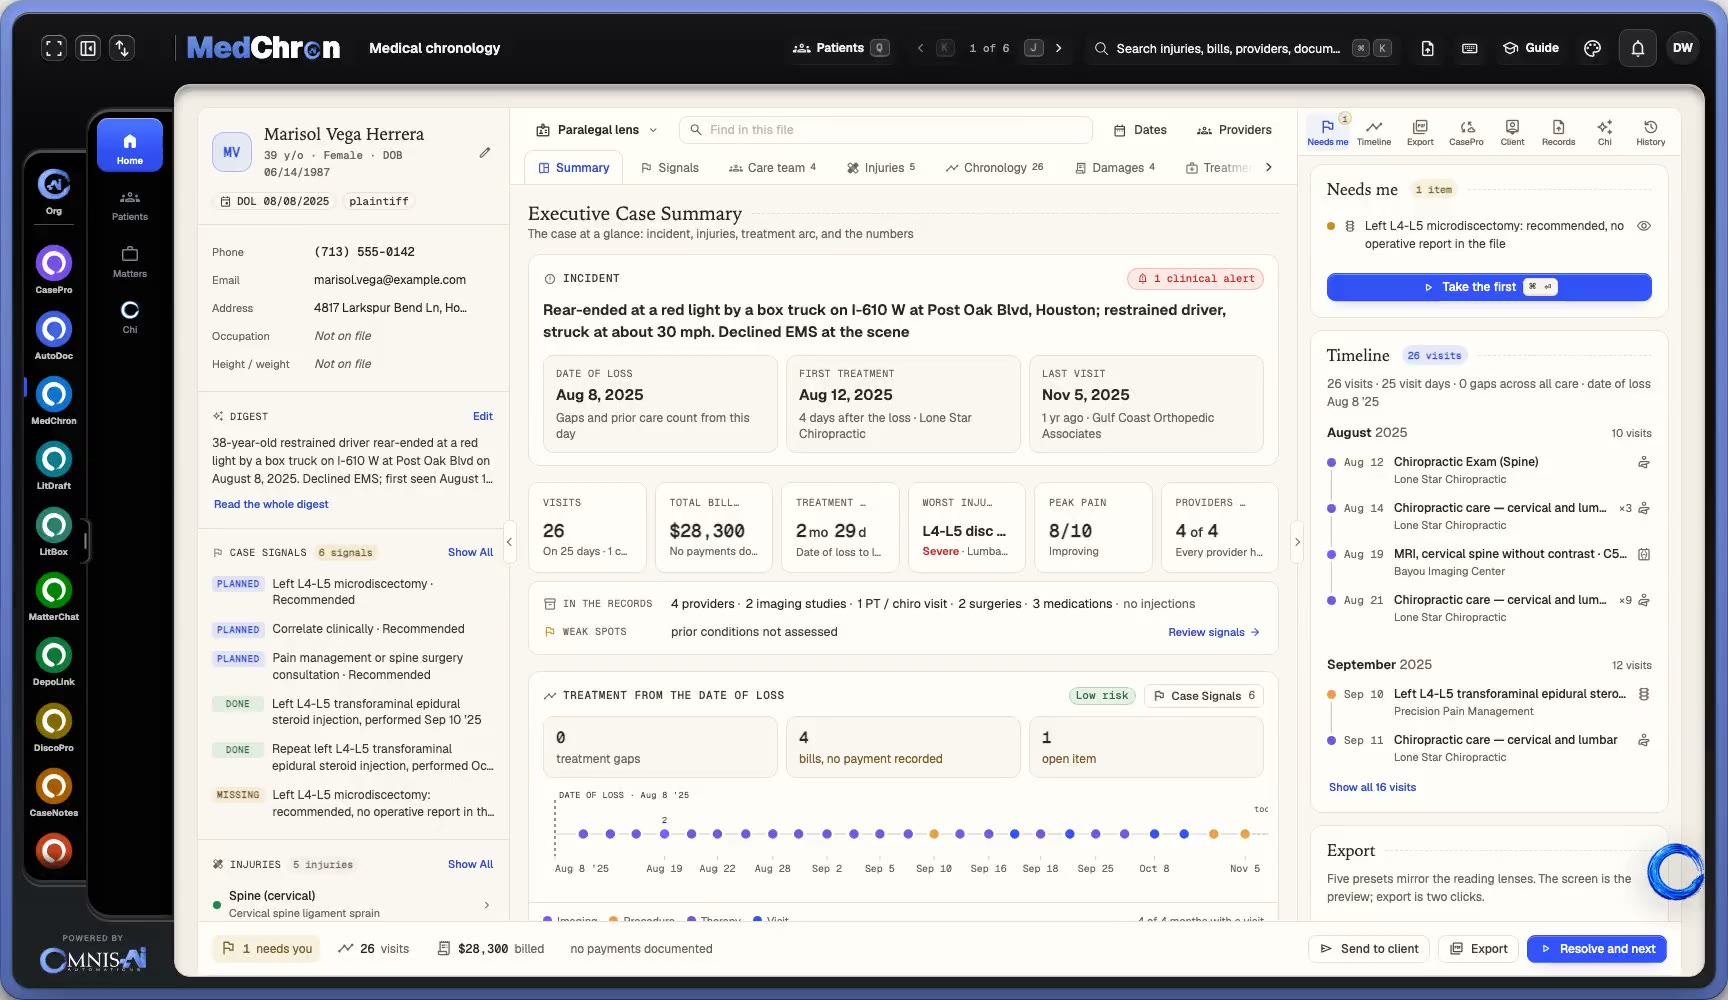Edit patient details with pencil icon
1728x1000 pixels.
click(485, 153)
